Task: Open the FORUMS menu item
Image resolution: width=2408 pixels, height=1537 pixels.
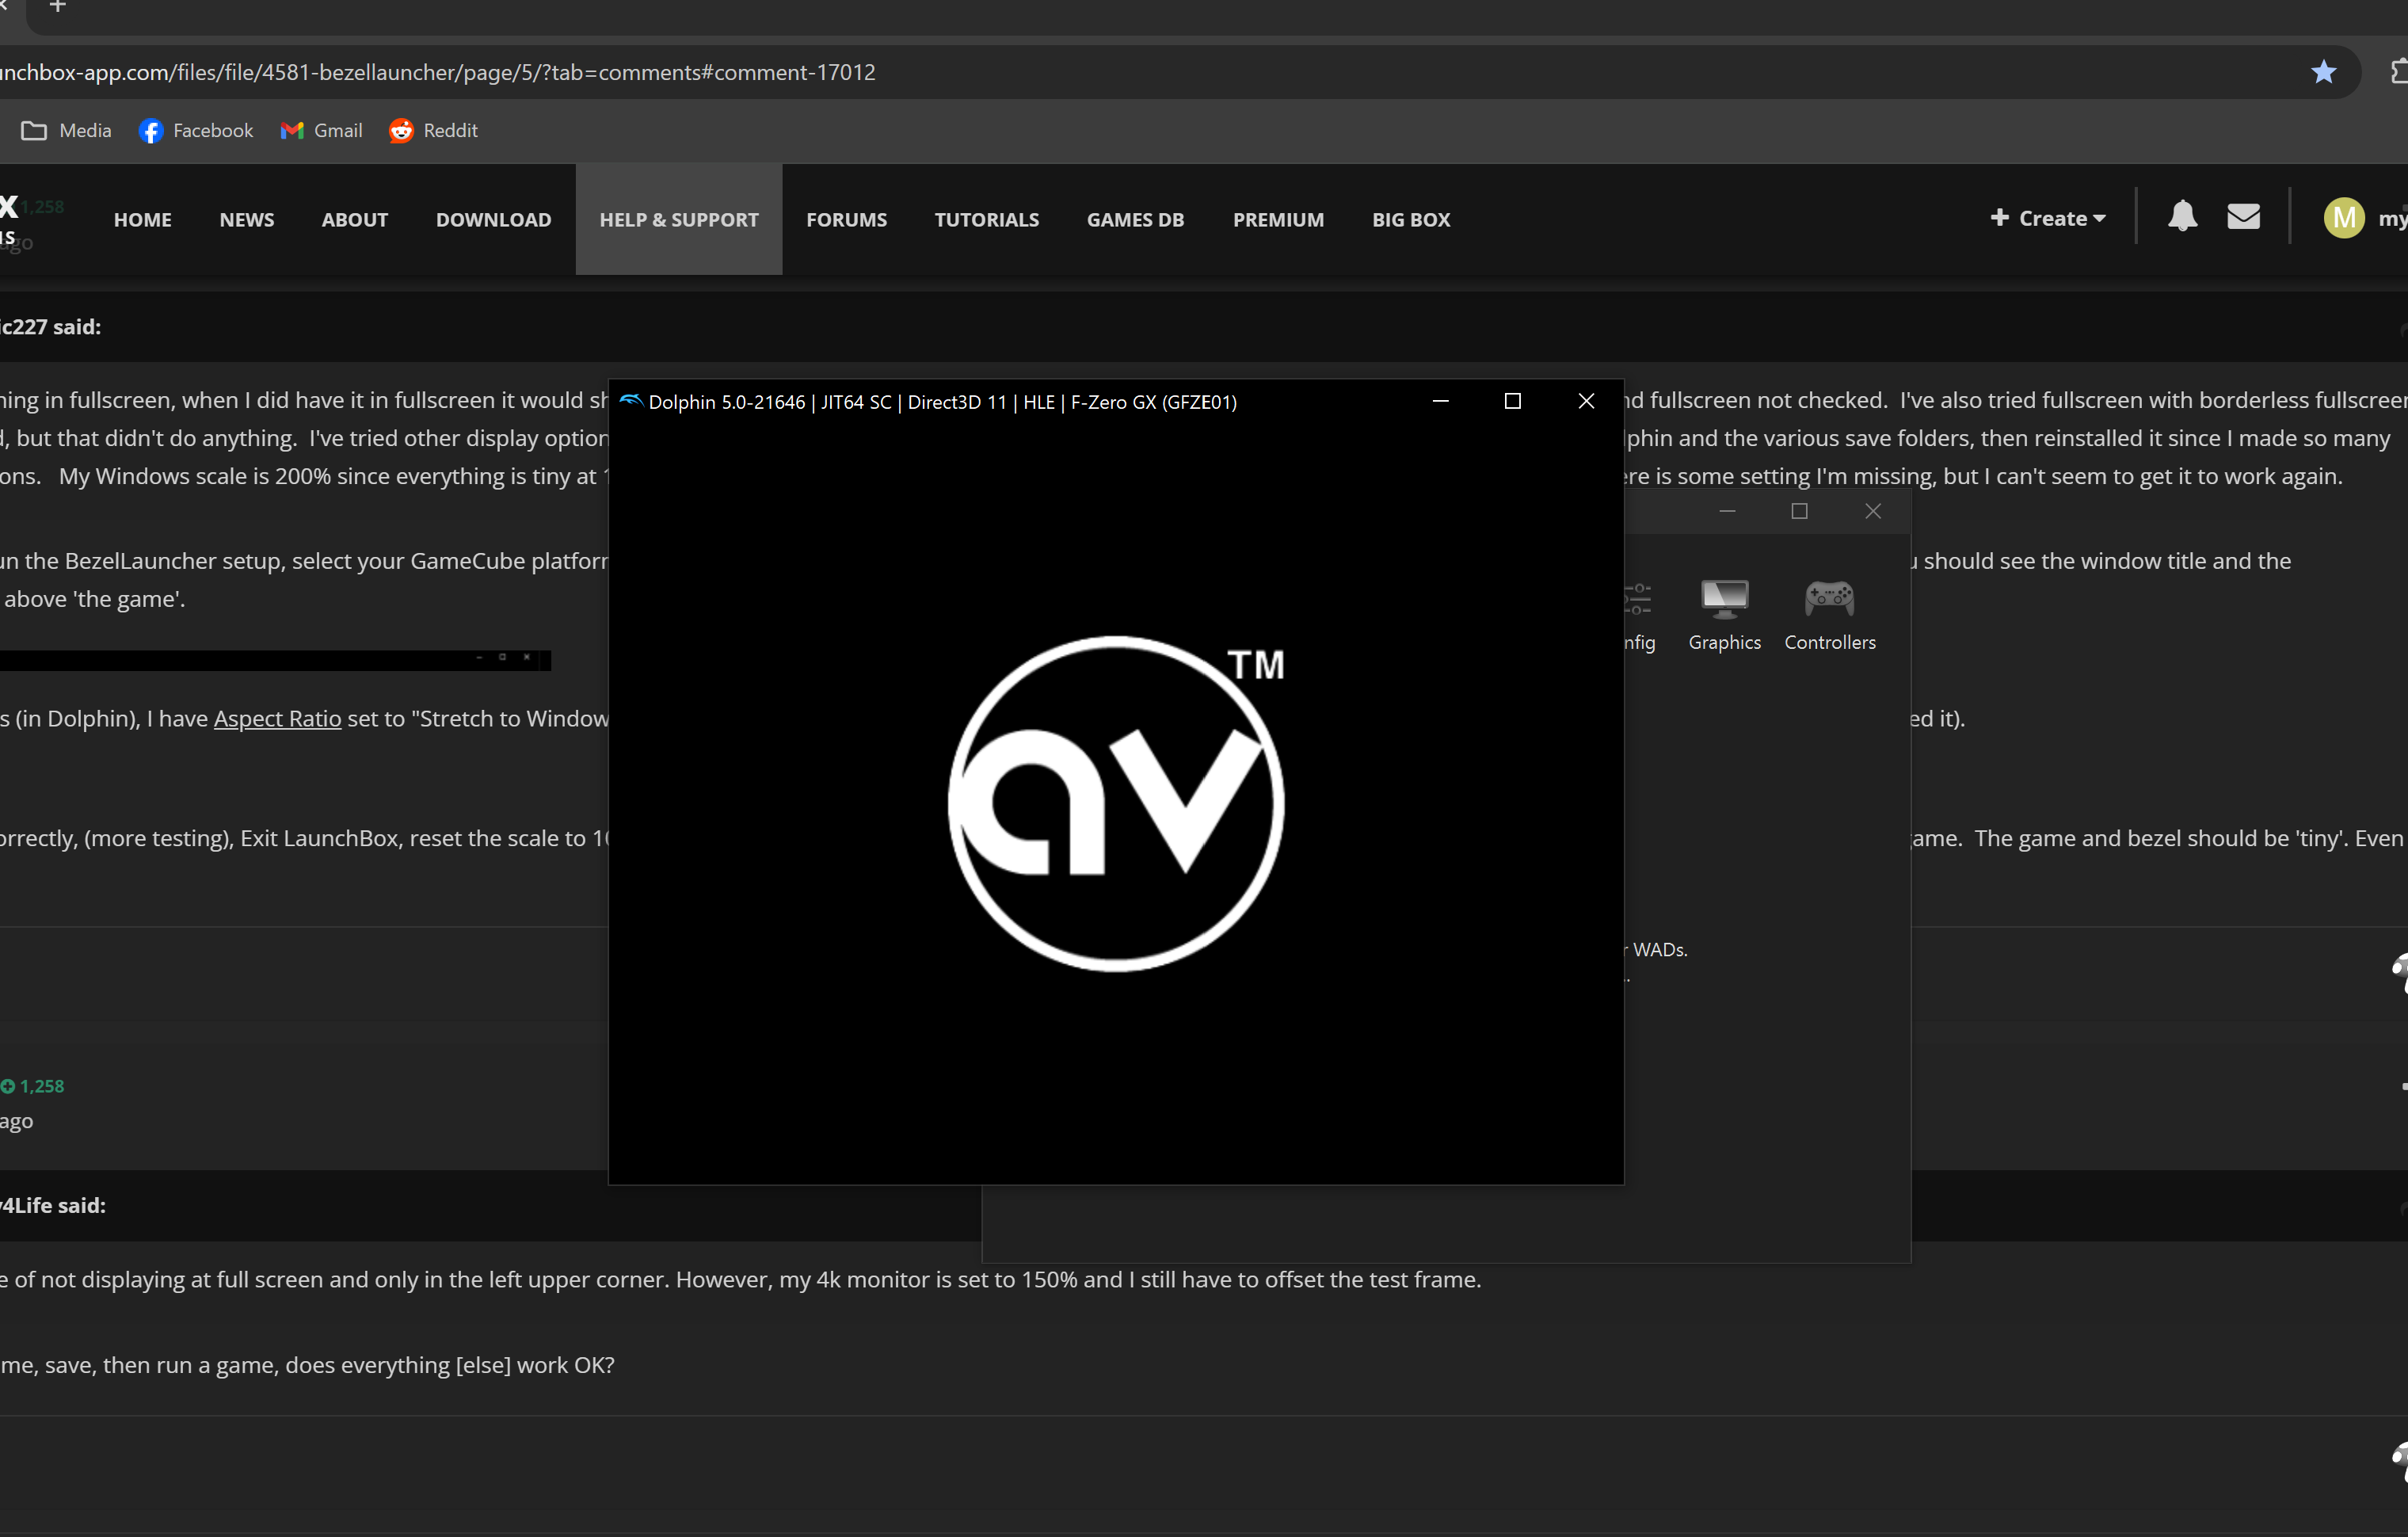Action: [847, 220]
